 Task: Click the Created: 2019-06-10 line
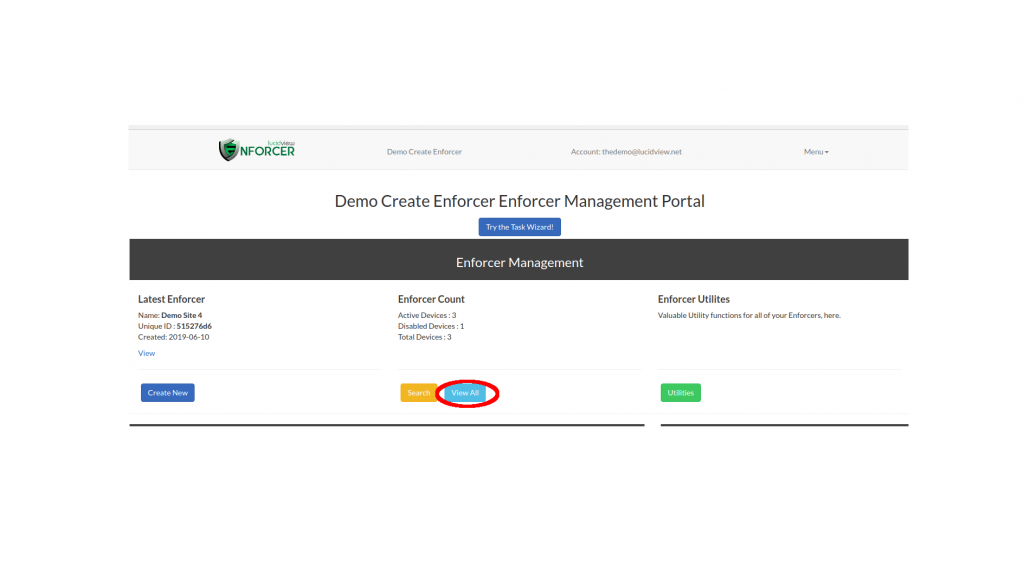click(x=174, y=338)
